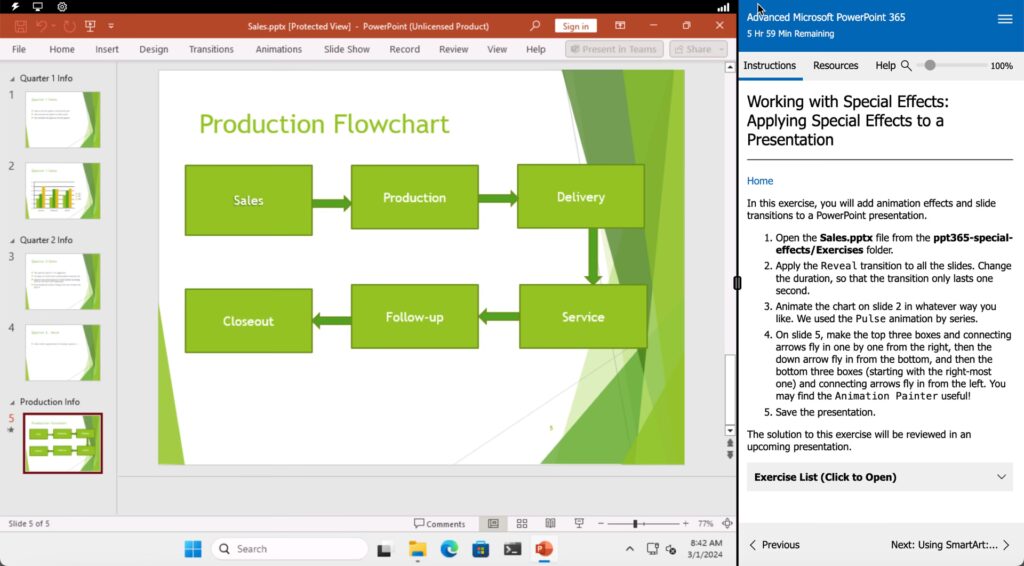Viewport: 1024px width, 566px height.
Task: Open the hamburger menu in the course panel
Action: coord(1005,19)
